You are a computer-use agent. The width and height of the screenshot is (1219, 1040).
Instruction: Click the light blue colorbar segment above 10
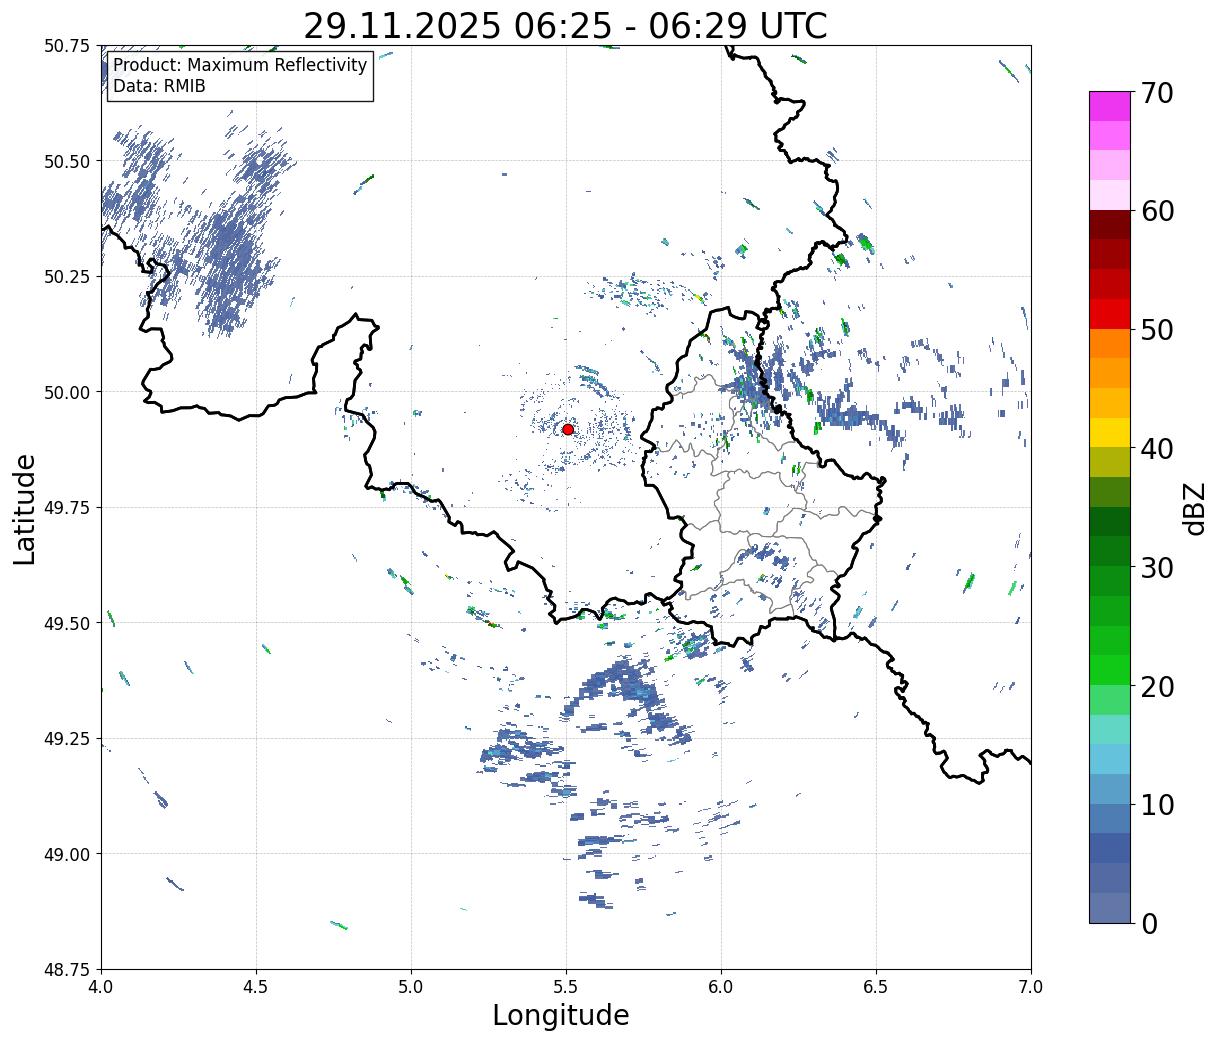(1109, 788)
